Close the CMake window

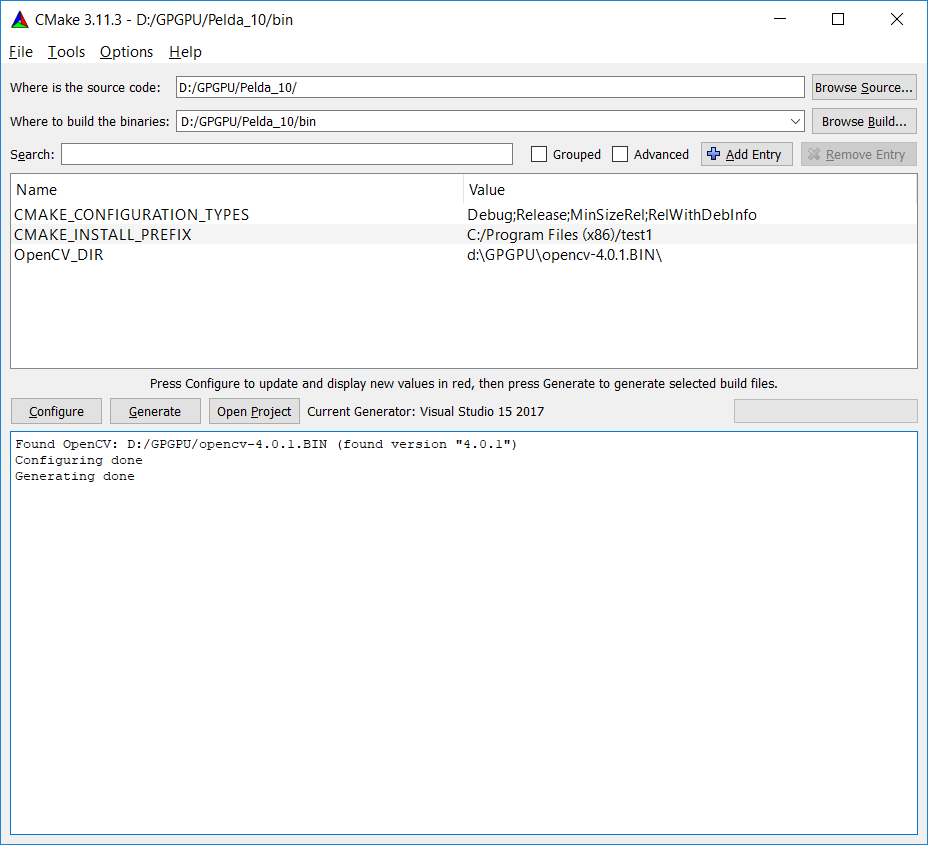click(x=897, y=20)
